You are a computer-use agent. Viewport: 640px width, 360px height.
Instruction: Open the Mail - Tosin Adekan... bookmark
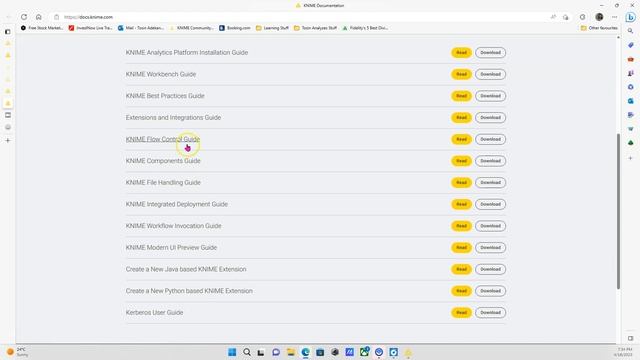coord(141,28)
